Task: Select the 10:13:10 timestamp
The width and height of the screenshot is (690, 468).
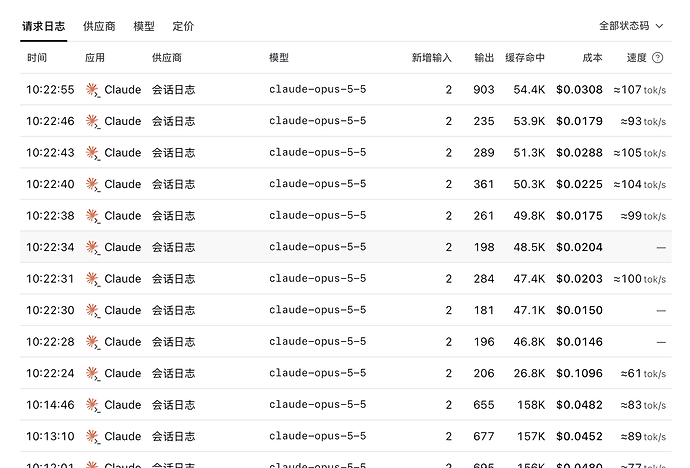Action: [x=50, y=436]
